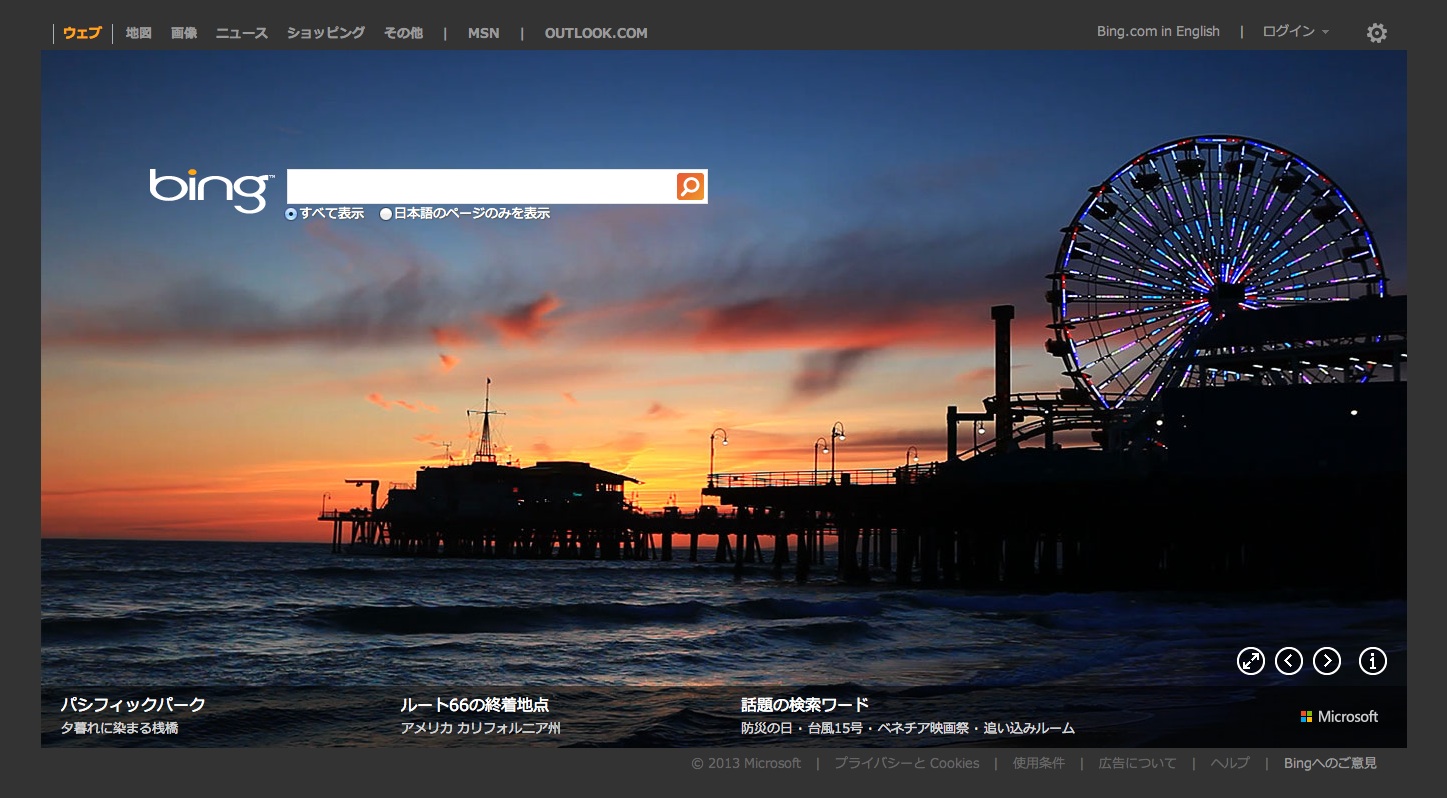Switch to the 画像 tab
The width and height of the screenshot is (1447, 798).
[x=184, y=33]
